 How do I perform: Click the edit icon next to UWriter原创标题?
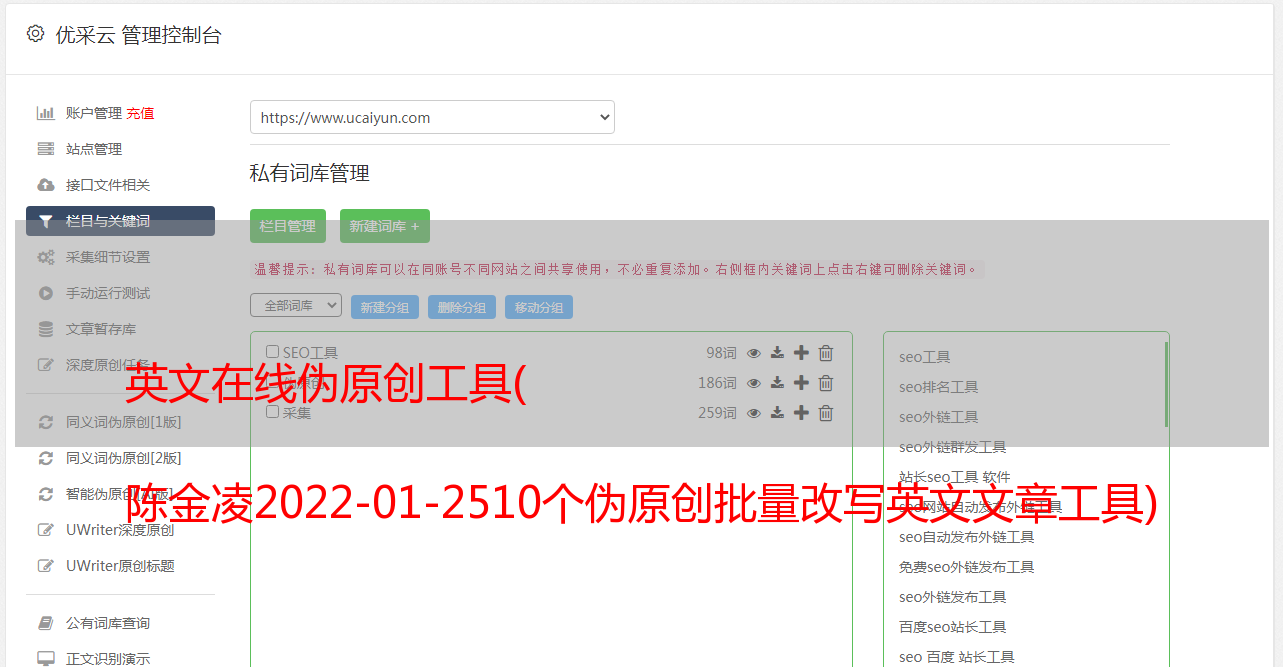tap(46, 566)
